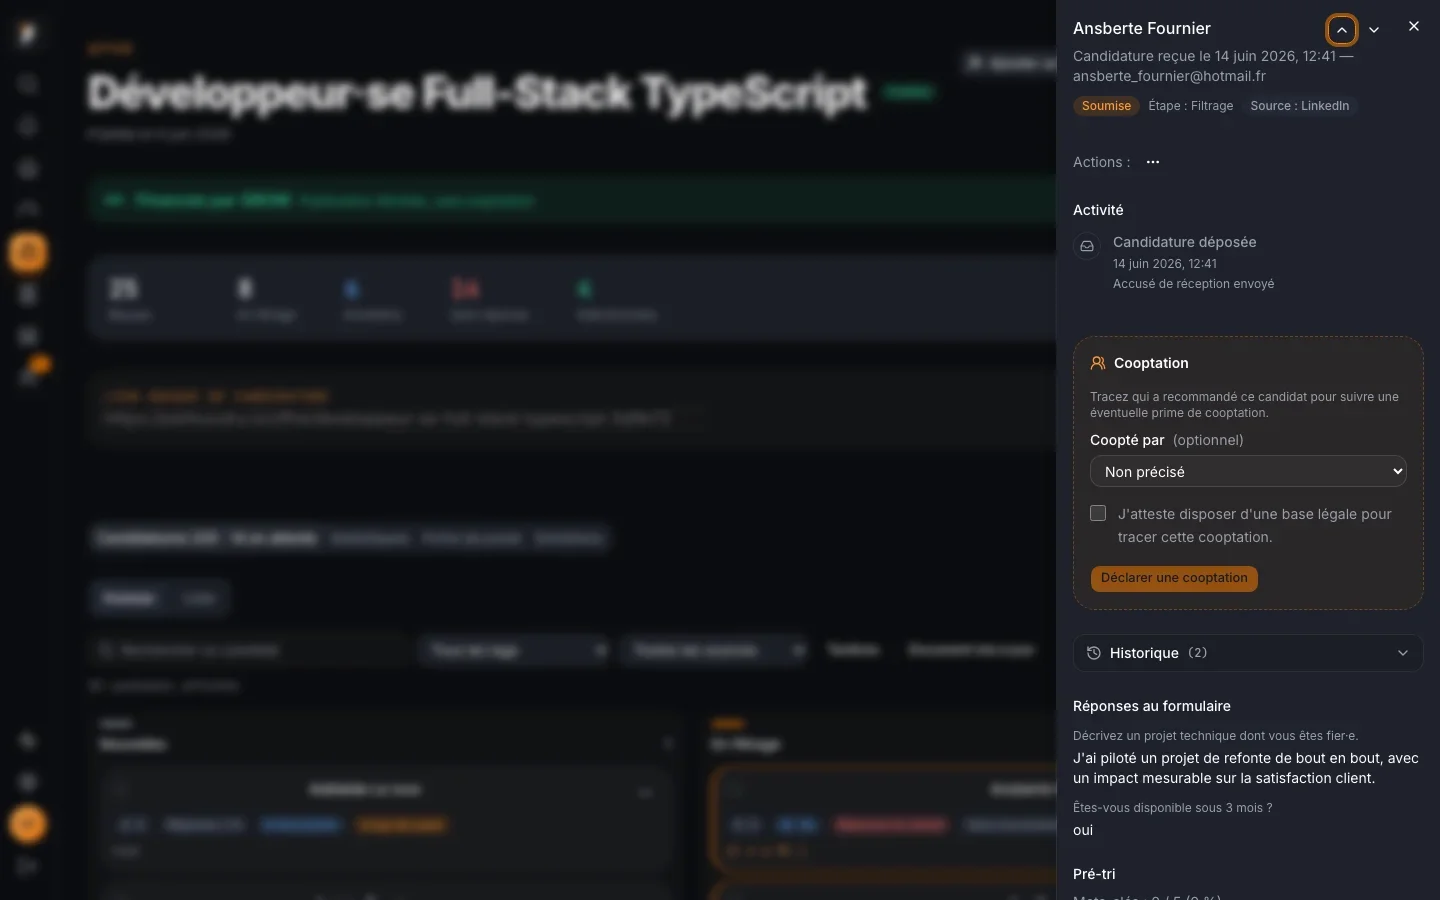This screenshot has width=1440, height=900.
Task: Click the Source : LinkedIn tag
Action: (1299, 106)
